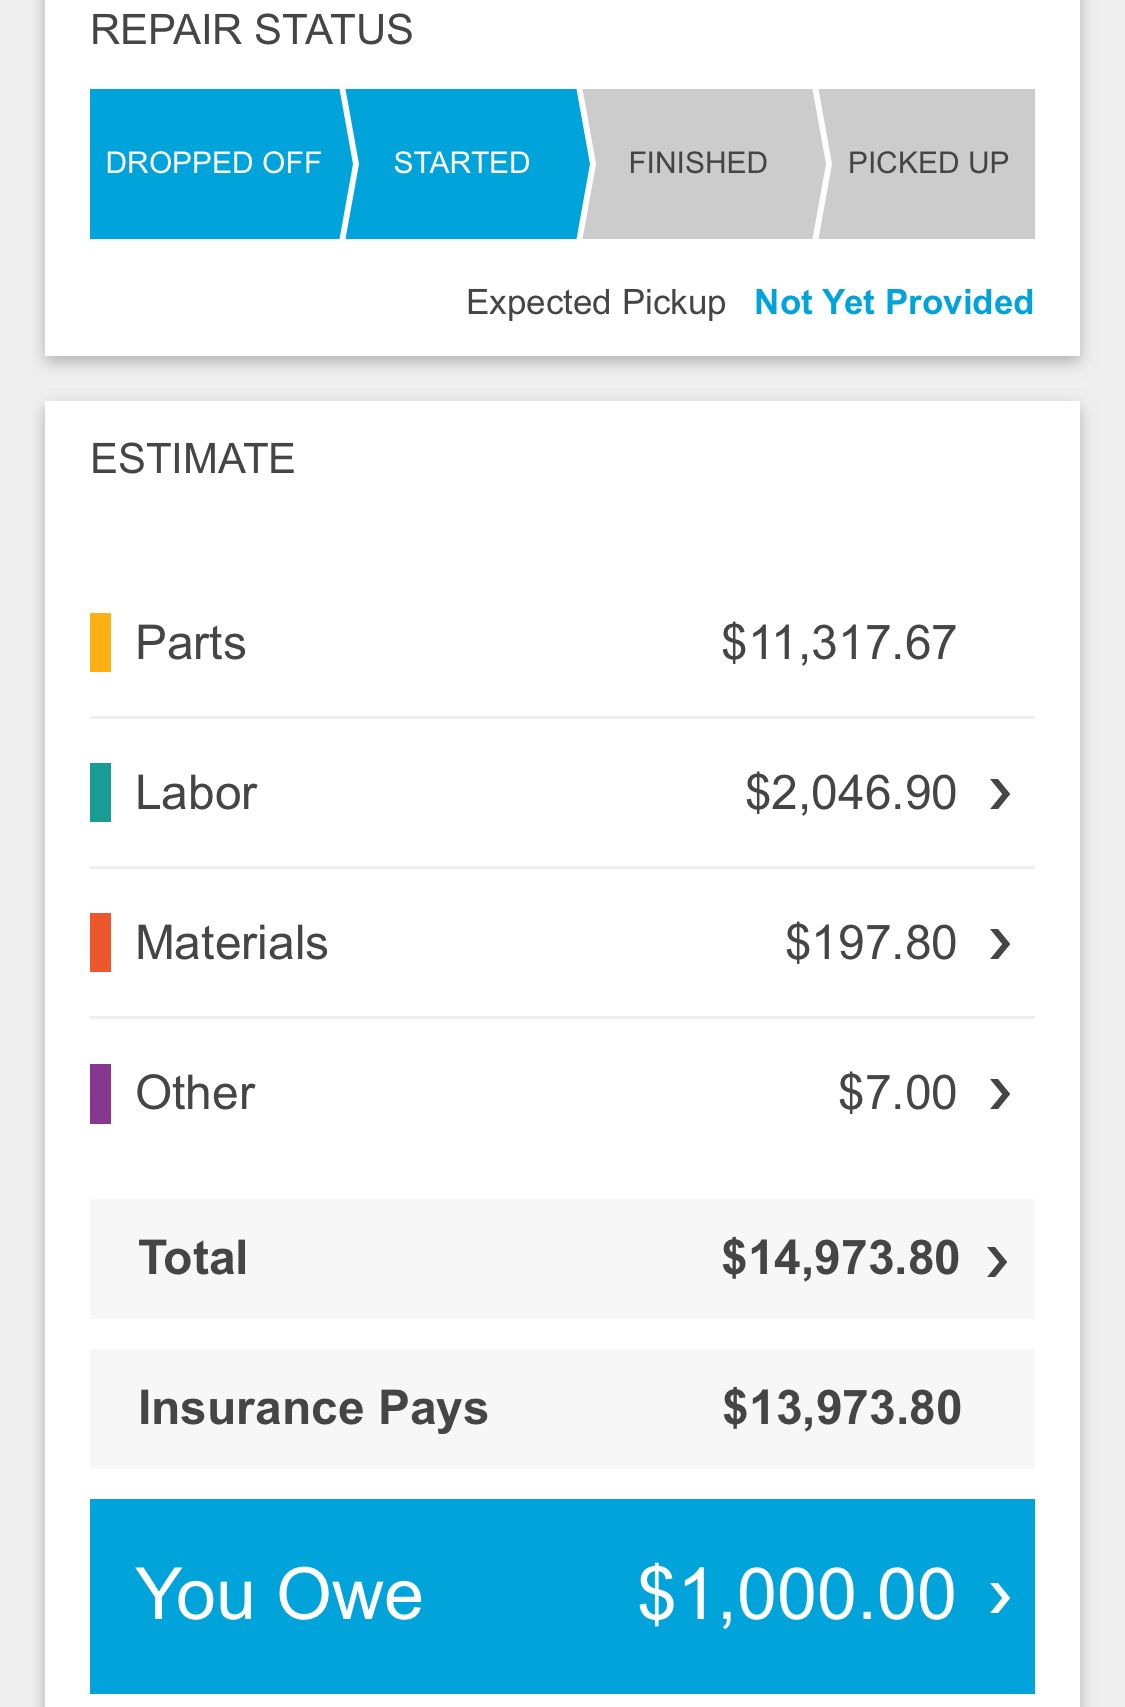Click the yellow Parts color marker

(101, 642)
